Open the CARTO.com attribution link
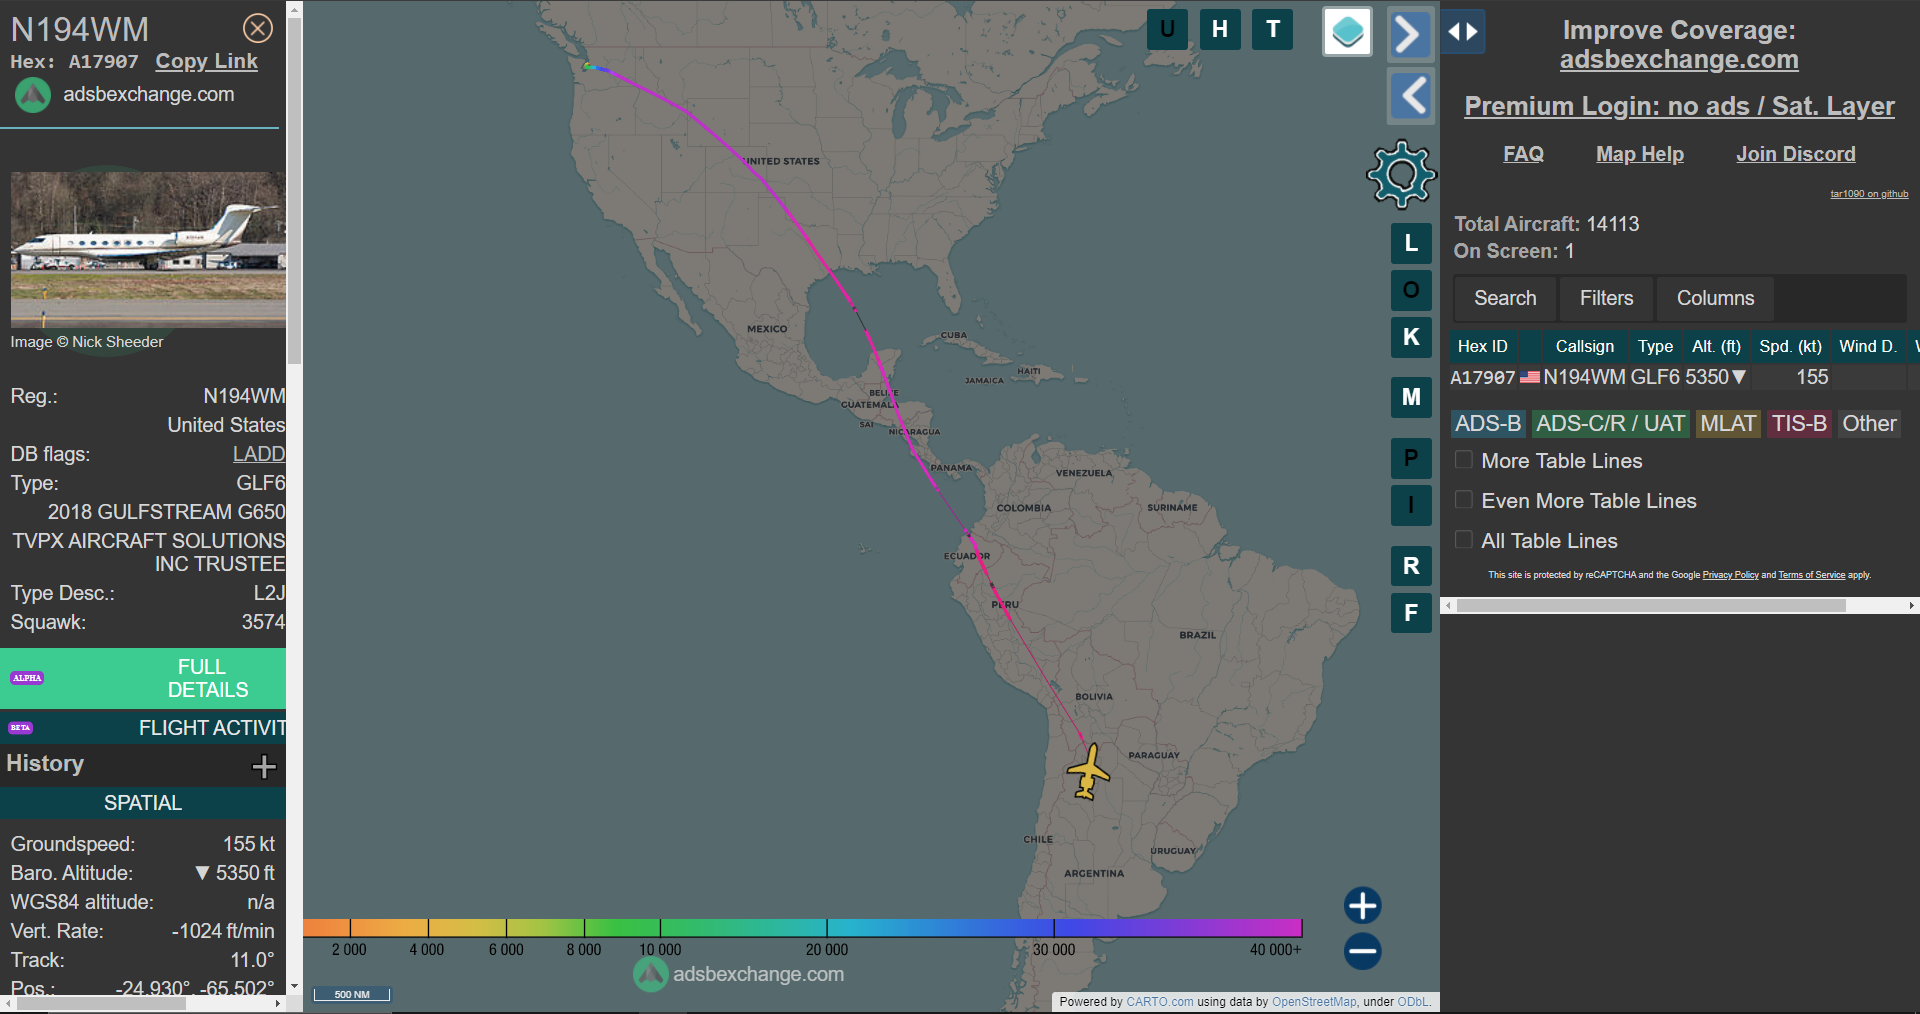The width and height of the screenshot is (1920, 1014). pos(1159,1002)
